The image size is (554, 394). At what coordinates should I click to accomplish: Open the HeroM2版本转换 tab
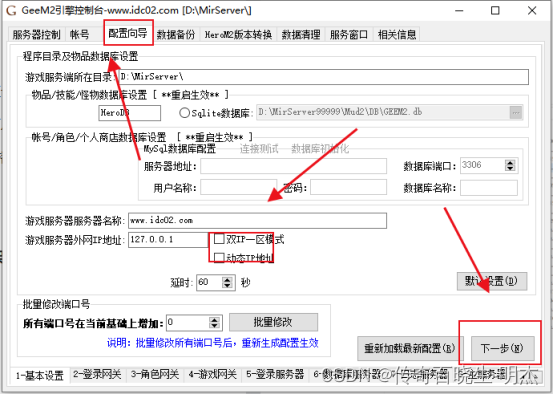coord(238,35)
